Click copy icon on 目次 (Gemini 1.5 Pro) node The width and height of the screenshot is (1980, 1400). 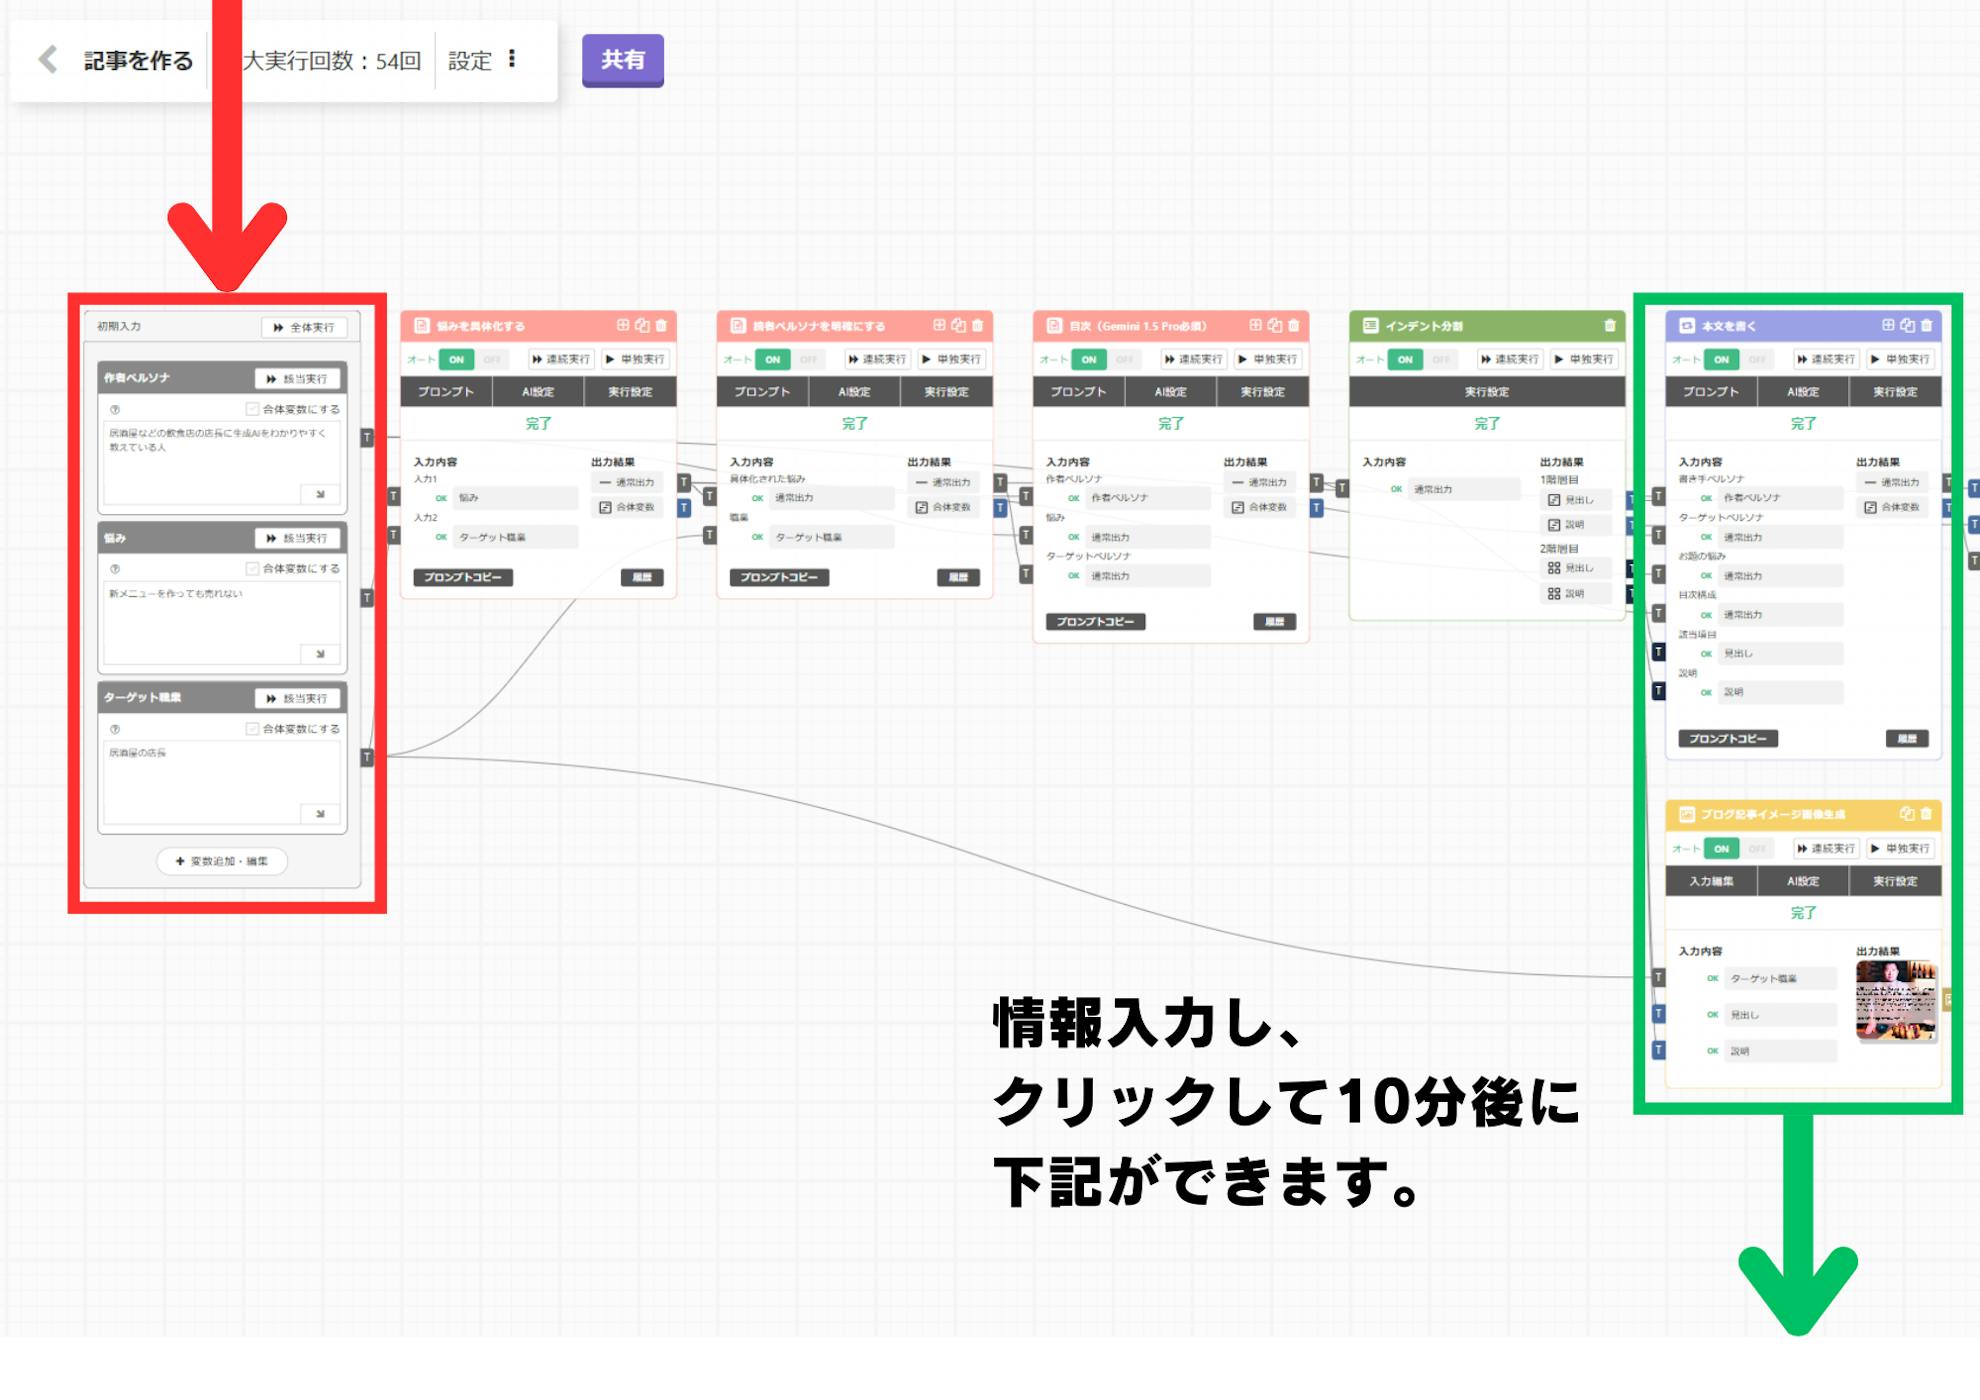(1274, 325)
